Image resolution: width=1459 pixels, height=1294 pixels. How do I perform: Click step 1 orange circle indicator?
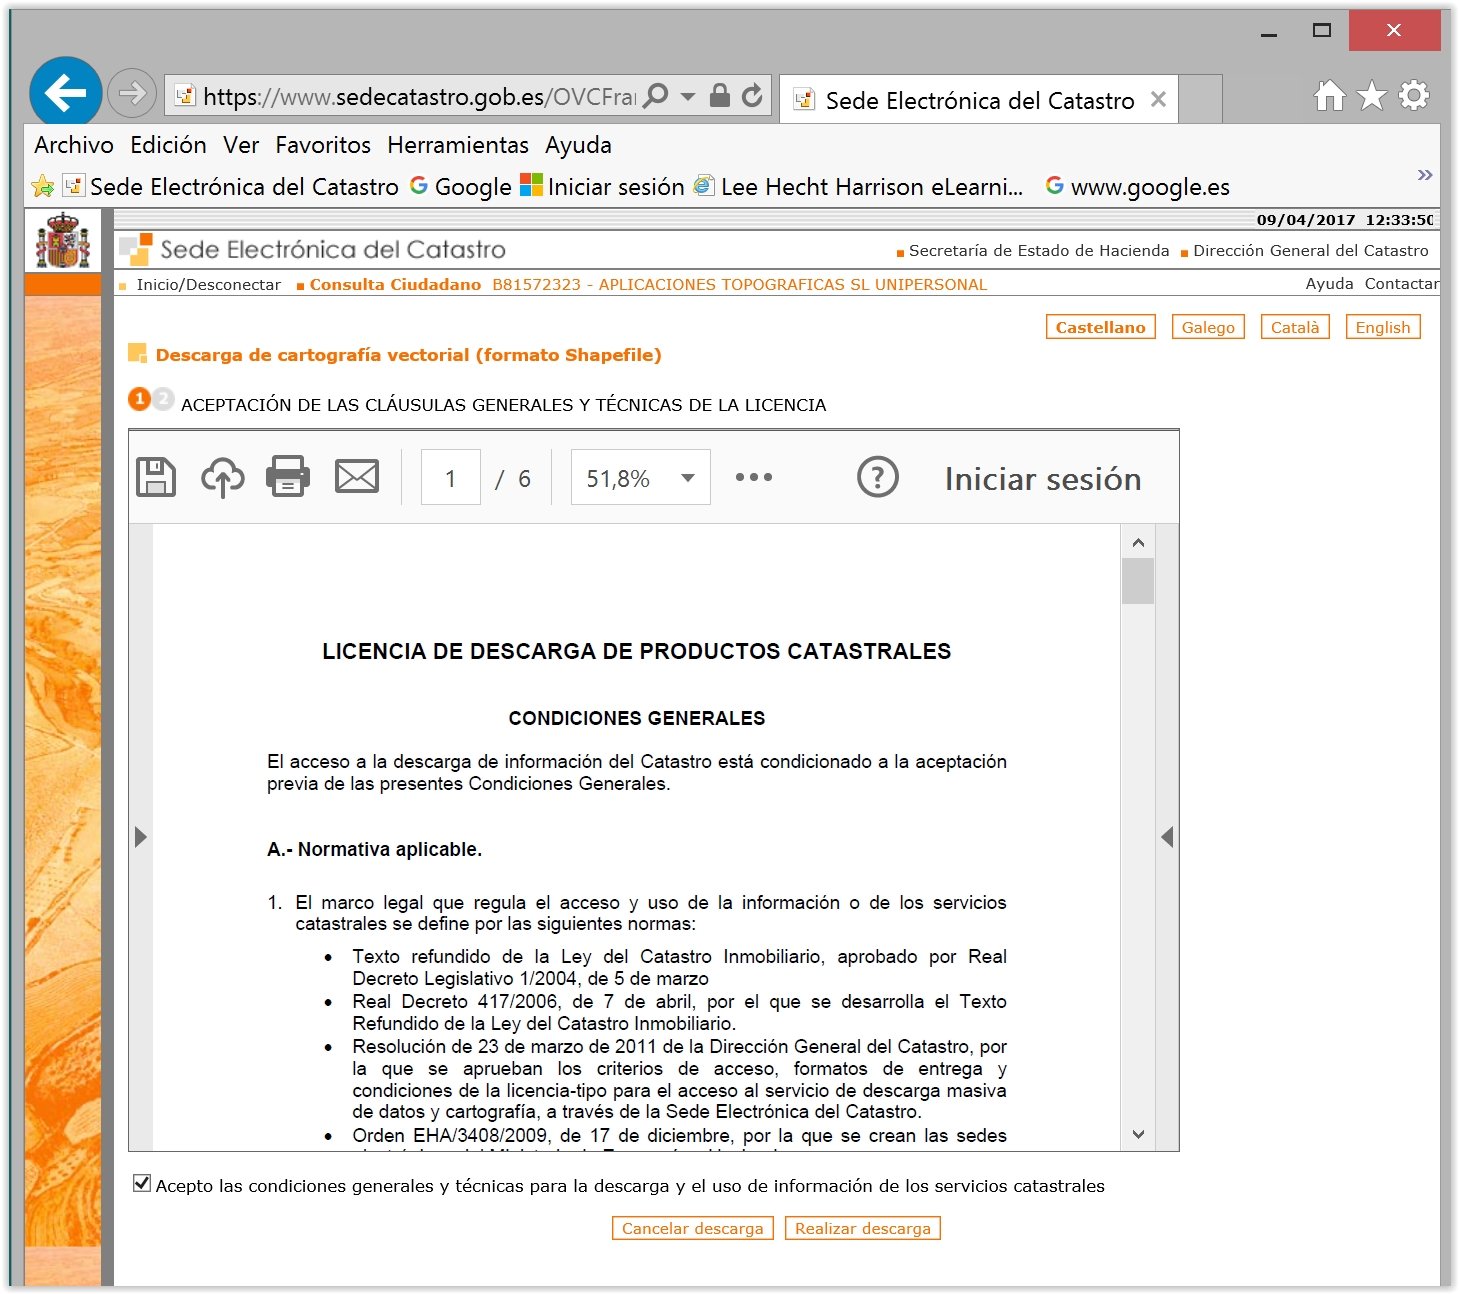(x=140, y=399)
